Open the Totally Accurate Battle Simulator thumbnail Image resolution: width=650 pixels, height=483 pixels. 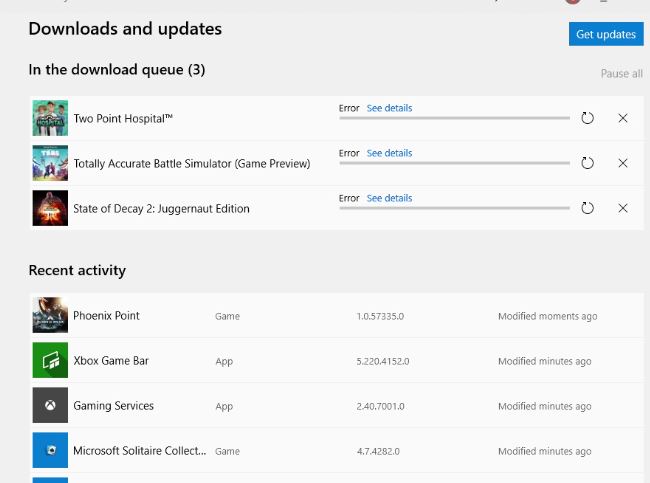click(50, 163)
